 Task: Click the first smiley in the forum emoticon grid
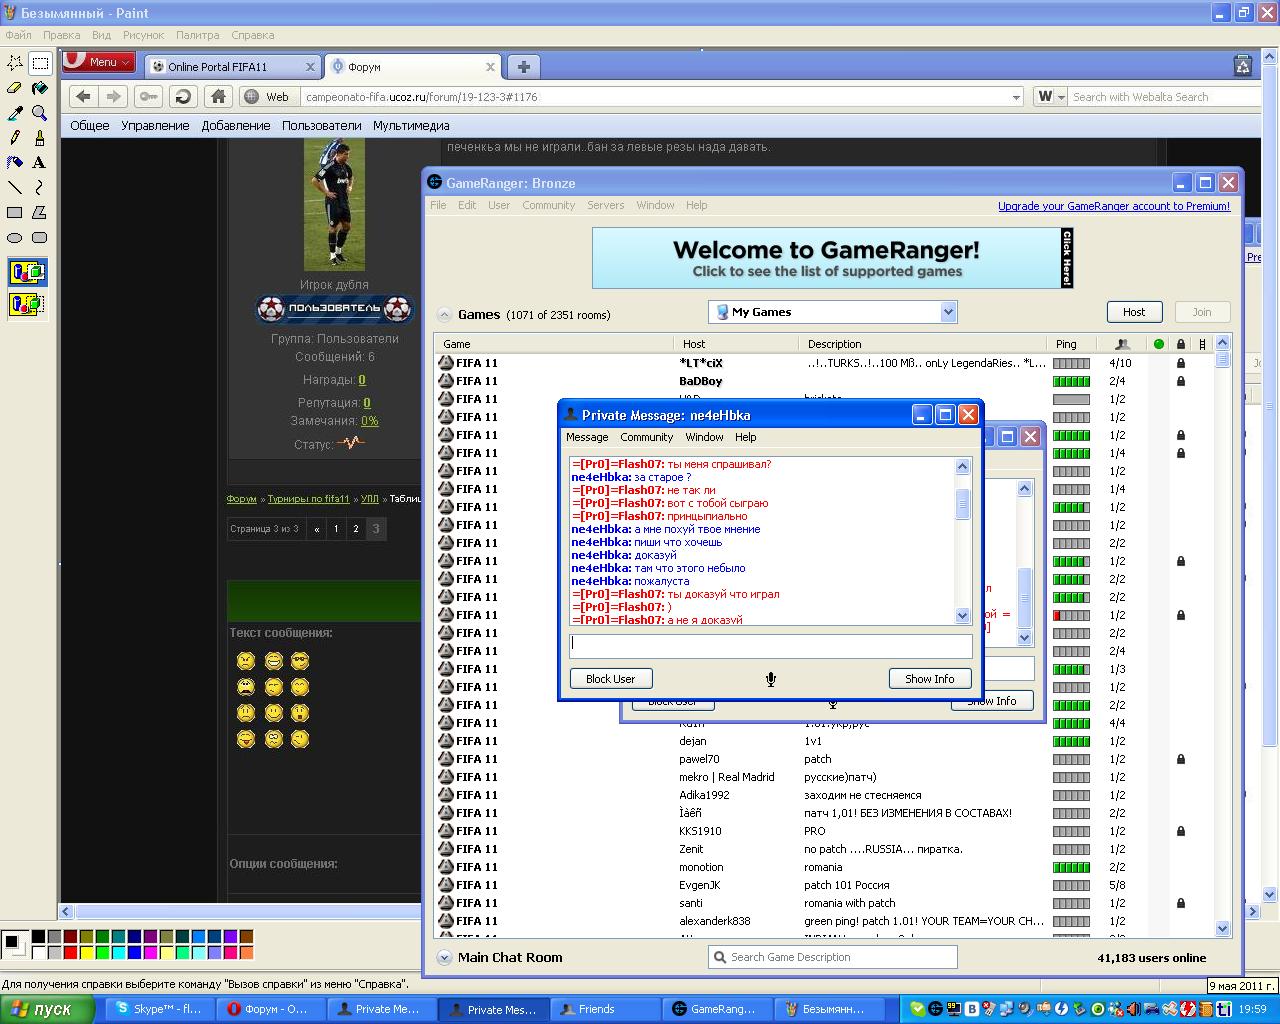tap(246, 661)
